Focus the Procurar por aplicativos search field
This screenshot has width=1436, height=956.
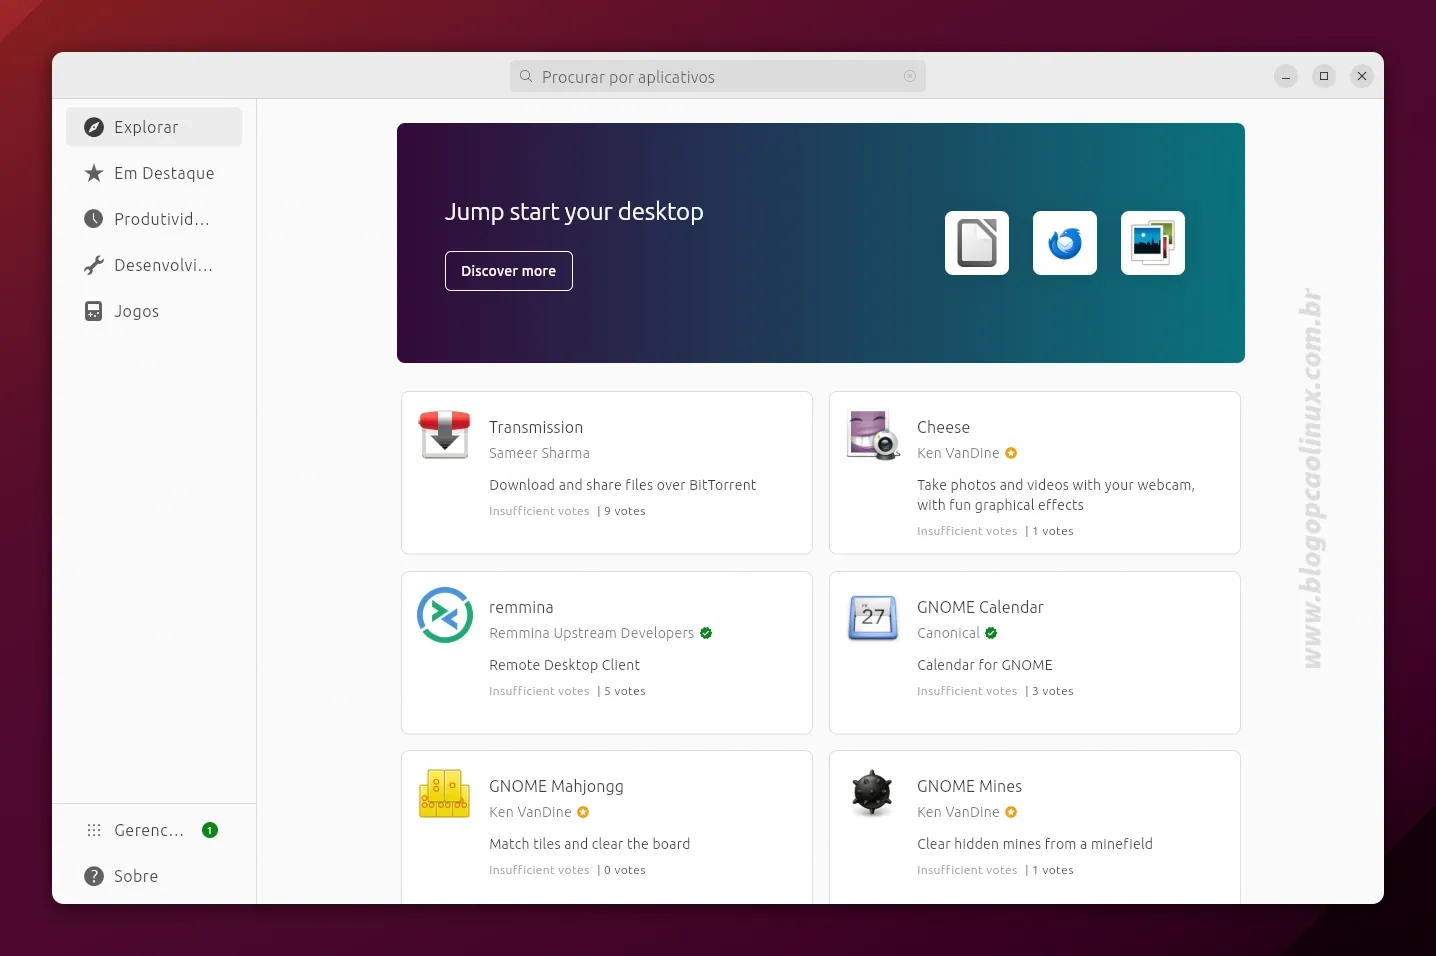(x=718, y=76)
